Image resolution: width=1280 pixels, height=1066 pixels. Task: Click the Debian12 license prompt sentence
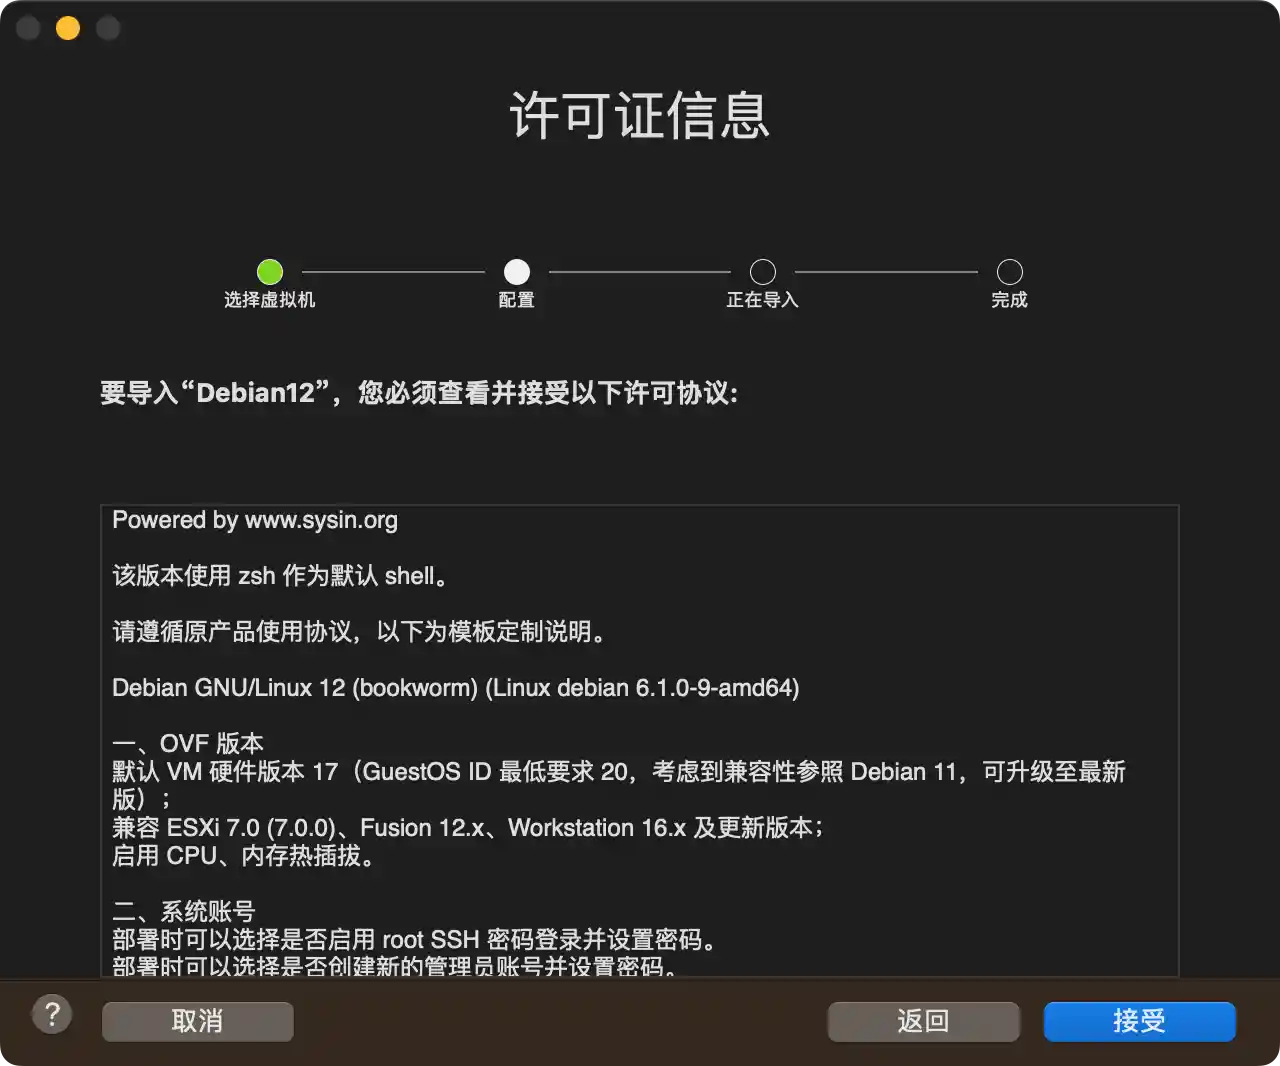tap(419, 393)
